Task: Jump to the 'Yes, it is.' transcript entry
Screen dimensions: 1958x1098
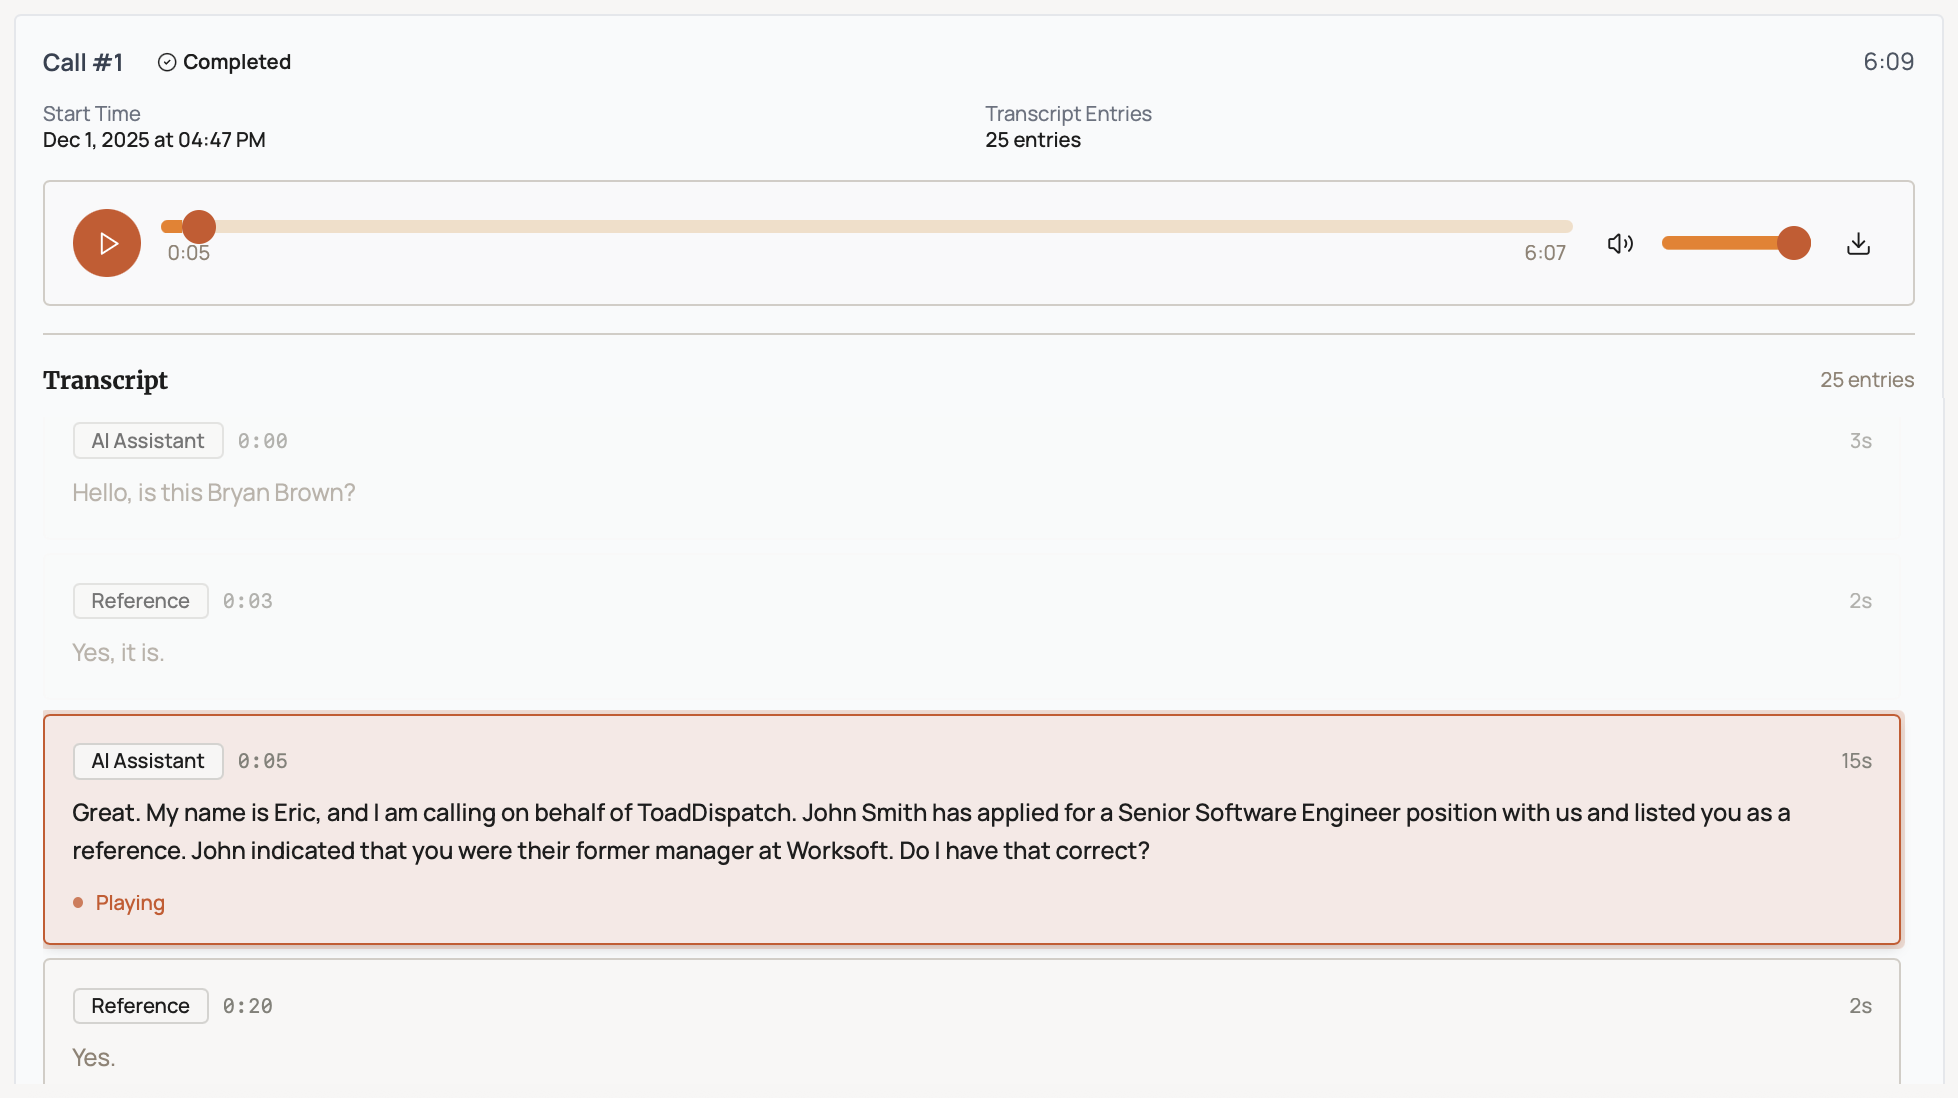Action: pyautogui.click(x=118, y=653)
